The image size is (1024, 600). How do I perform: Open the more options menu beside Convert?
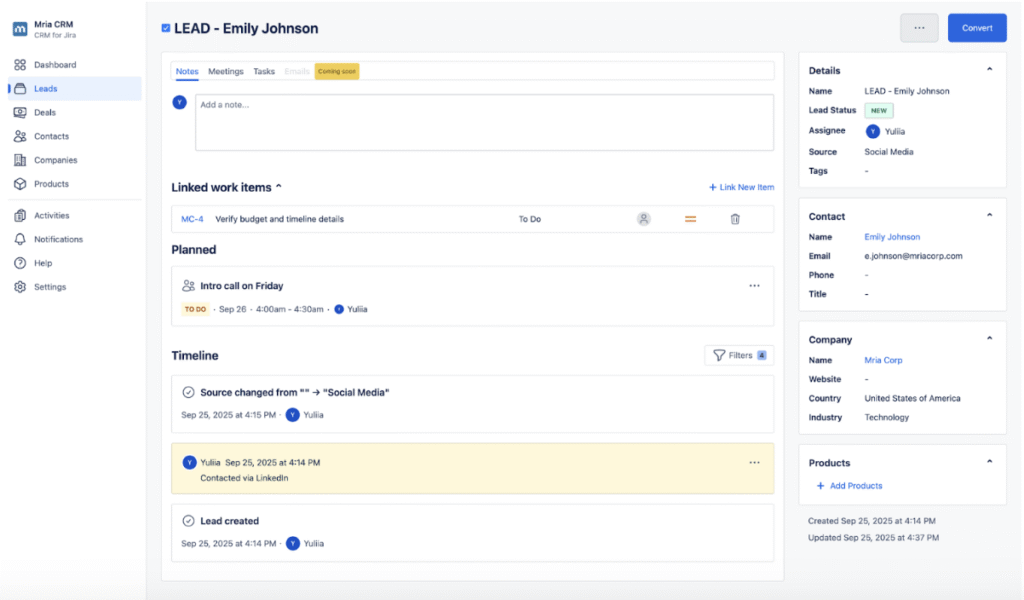click(919, 28)
